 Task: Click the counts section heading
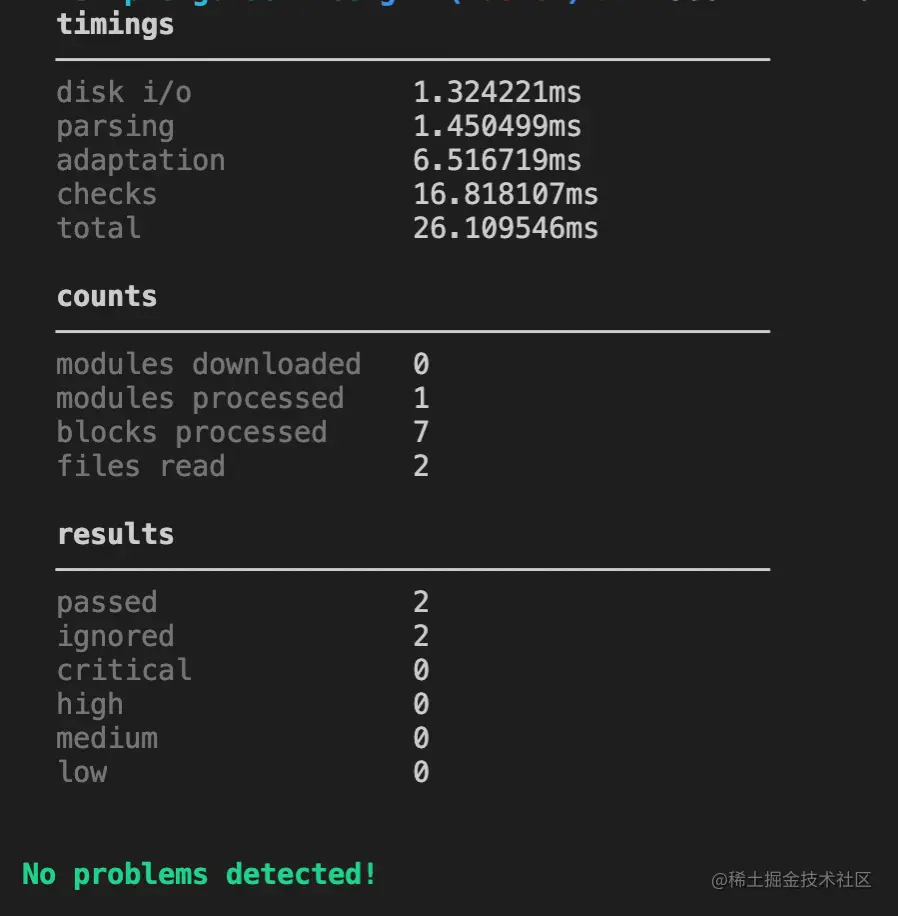click(107, 296)
